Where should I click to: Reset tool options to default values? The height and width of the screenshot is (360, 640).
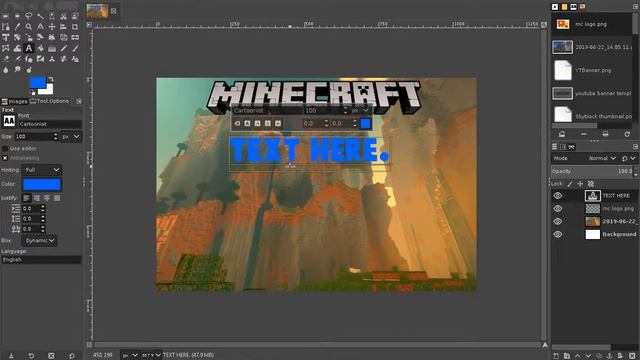[71, 356]
